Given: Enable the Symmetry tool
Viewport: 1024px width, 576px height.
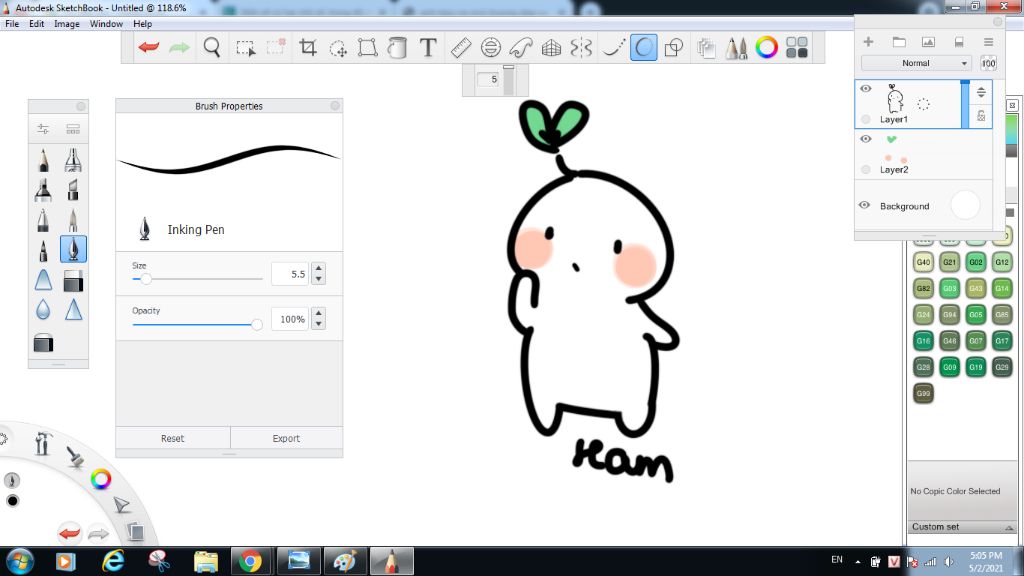Looking at the screenshot, I should coord(581,48).
